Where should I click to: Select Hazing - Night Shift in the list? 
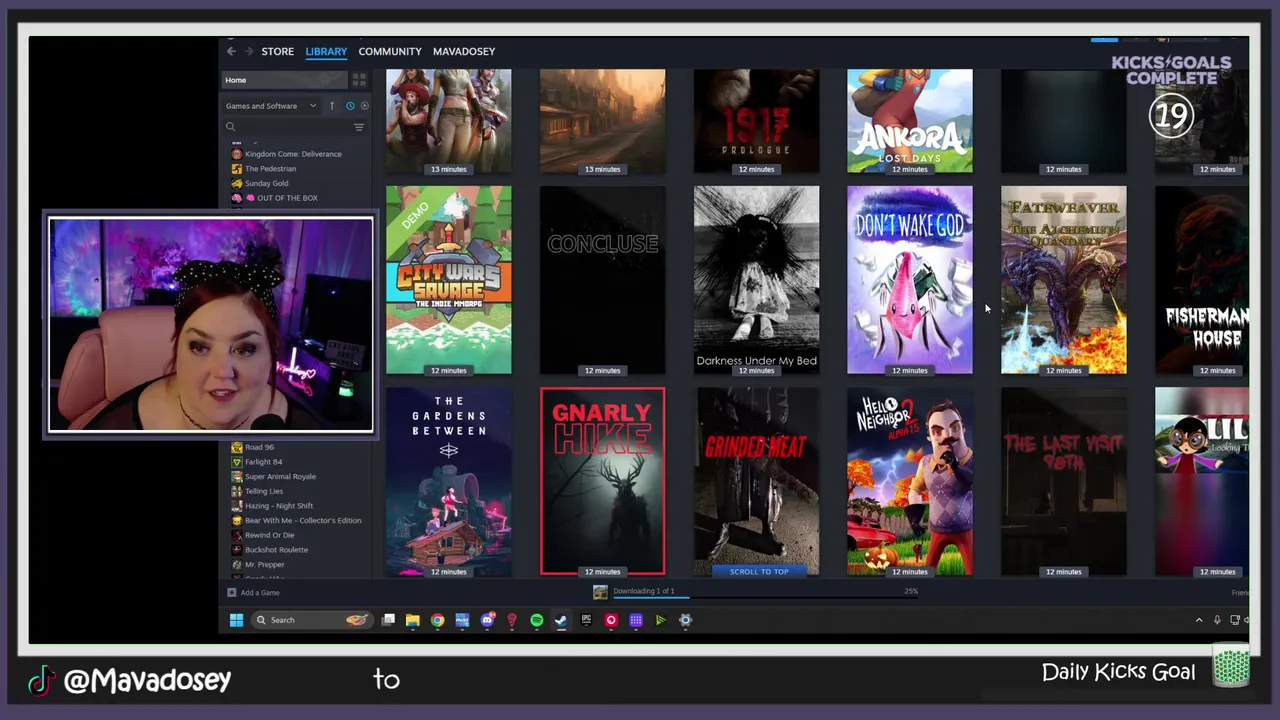(x=279, y=506)
